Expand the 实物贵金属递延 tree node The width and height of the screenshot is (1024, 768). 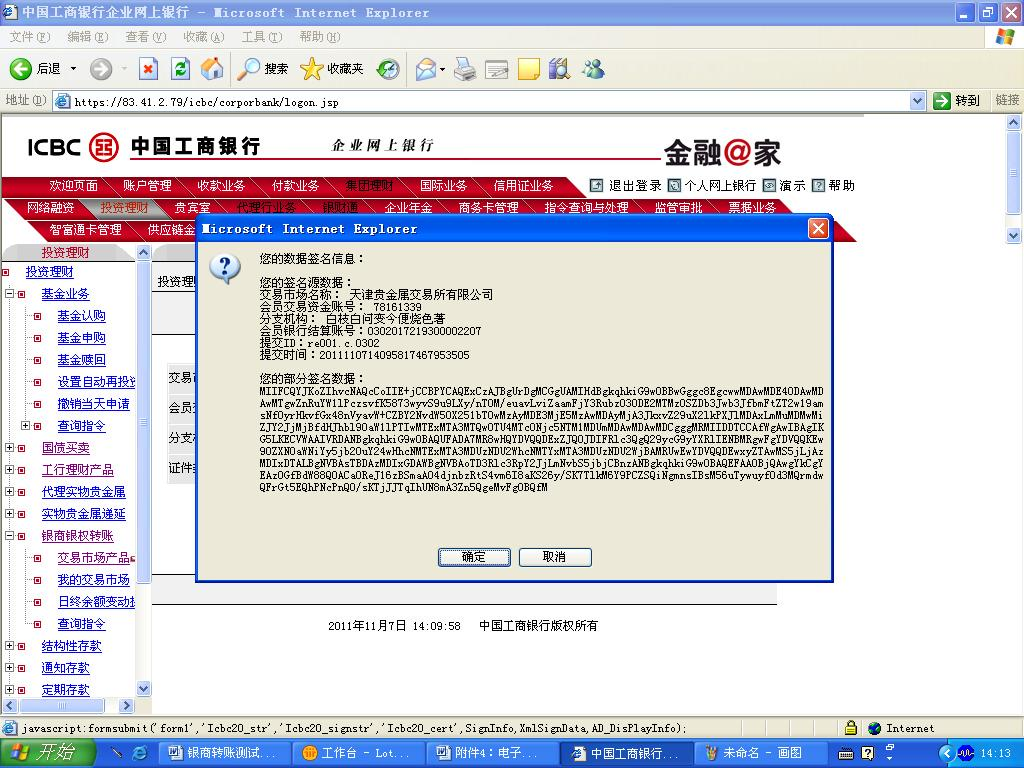(10, 514)
